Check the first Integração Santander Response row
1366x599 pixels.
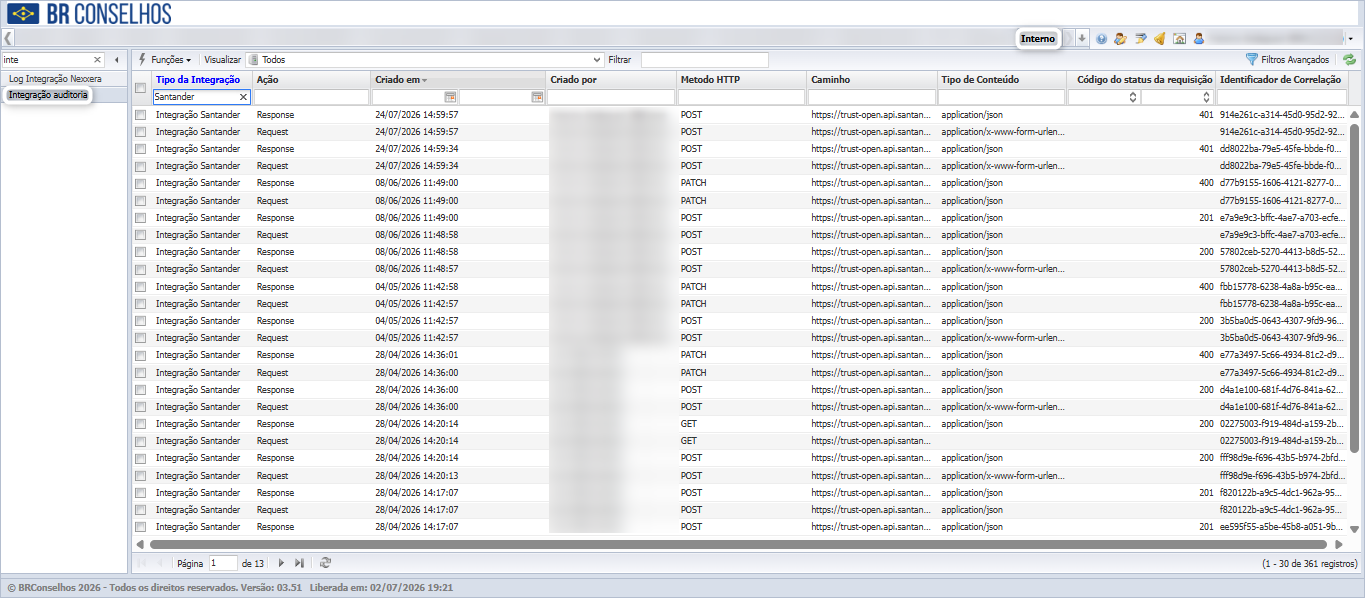pyautogui.click(x=141, y=115)
